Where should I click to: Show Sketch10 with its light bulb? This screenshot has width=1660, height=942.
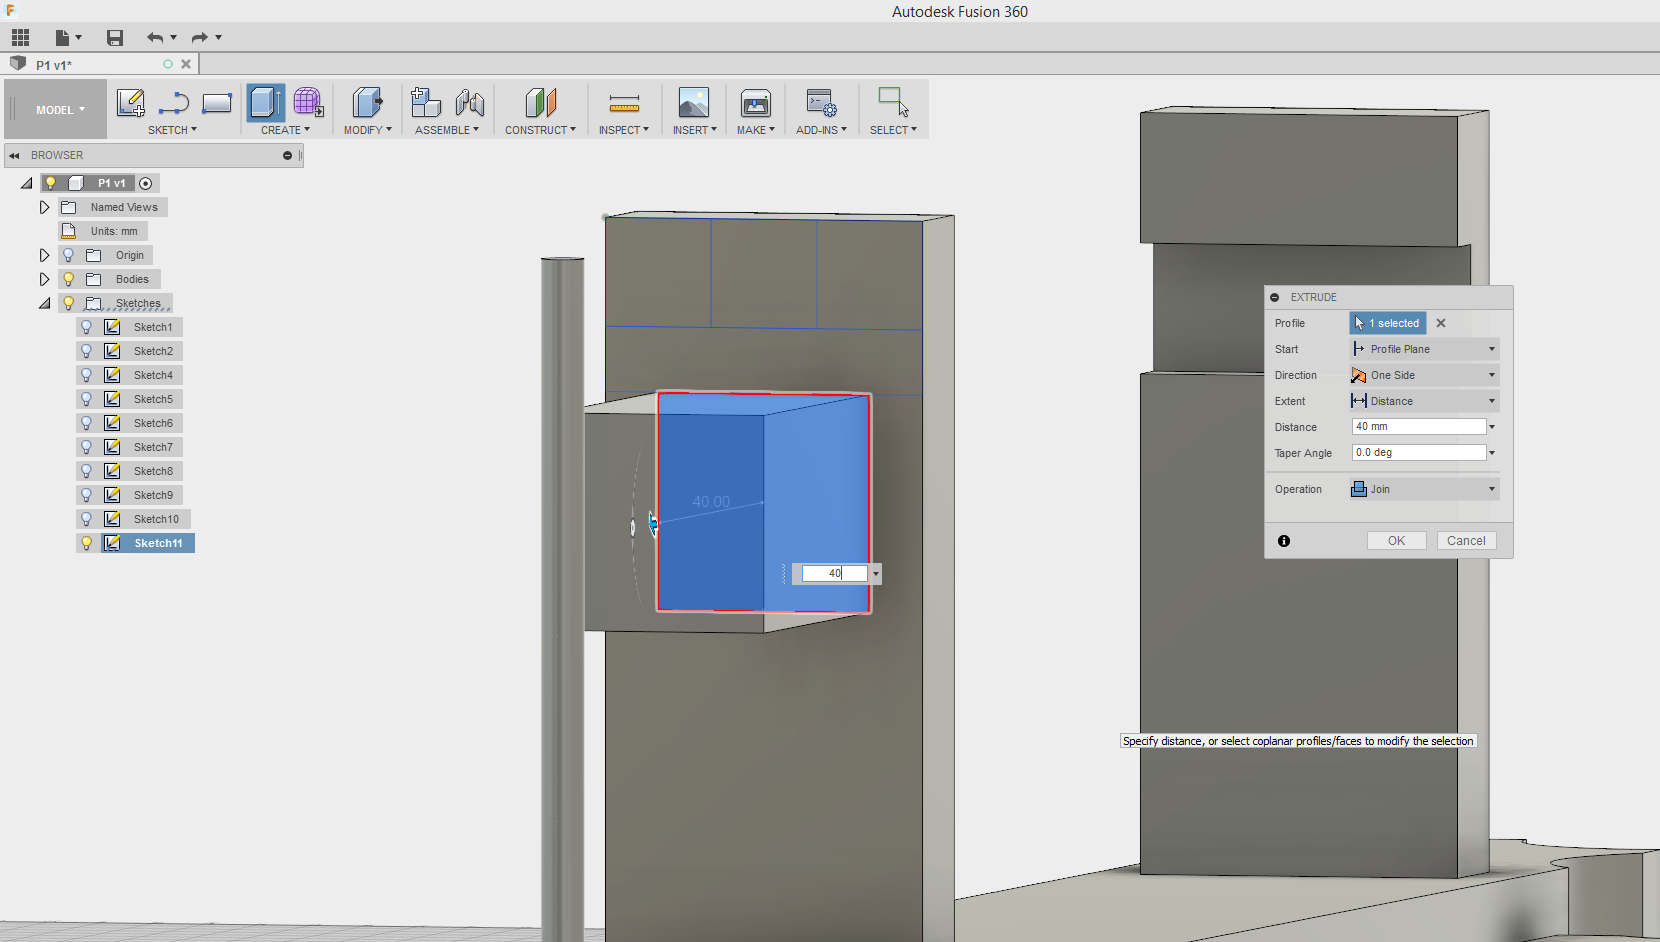(x=86, y=519)
